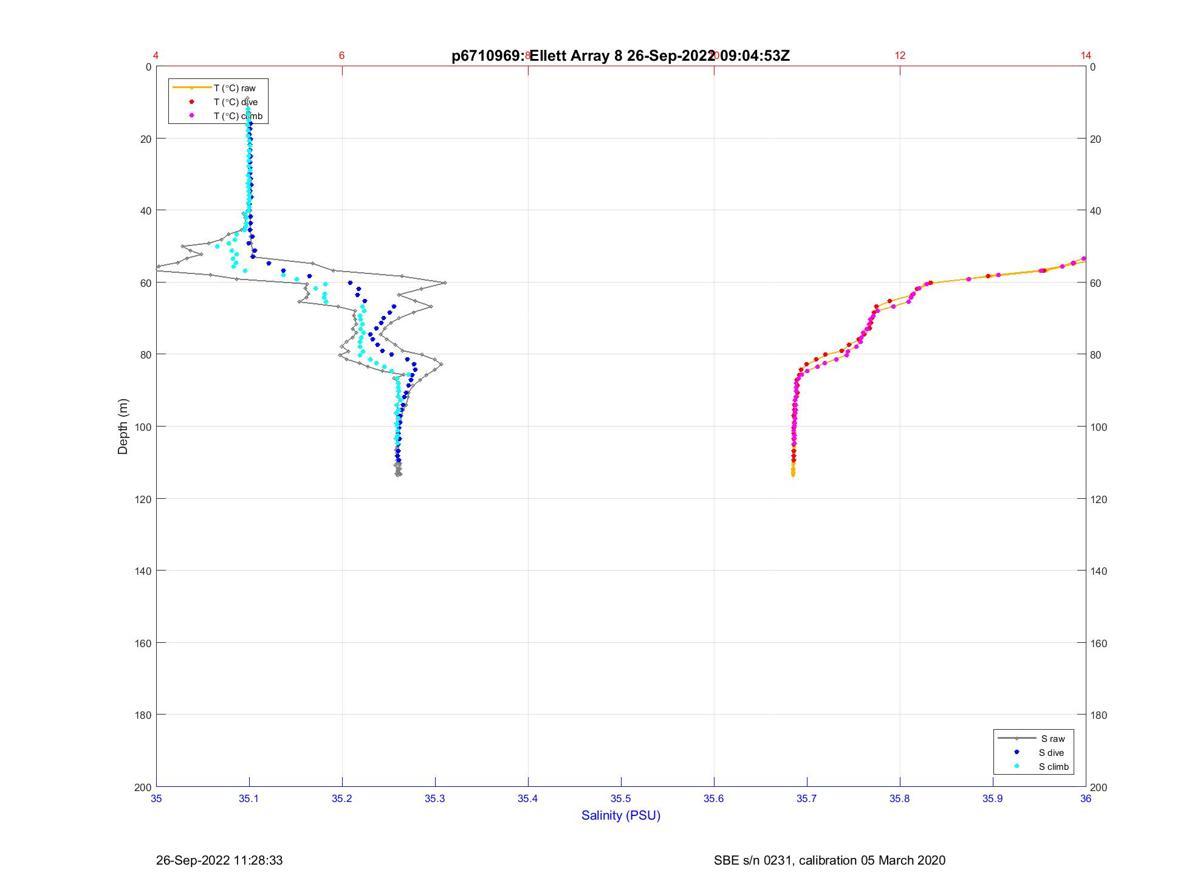Click salinity tick label 35.4
The width and height of the screenshot is (1200, 885).
point(528,799)
